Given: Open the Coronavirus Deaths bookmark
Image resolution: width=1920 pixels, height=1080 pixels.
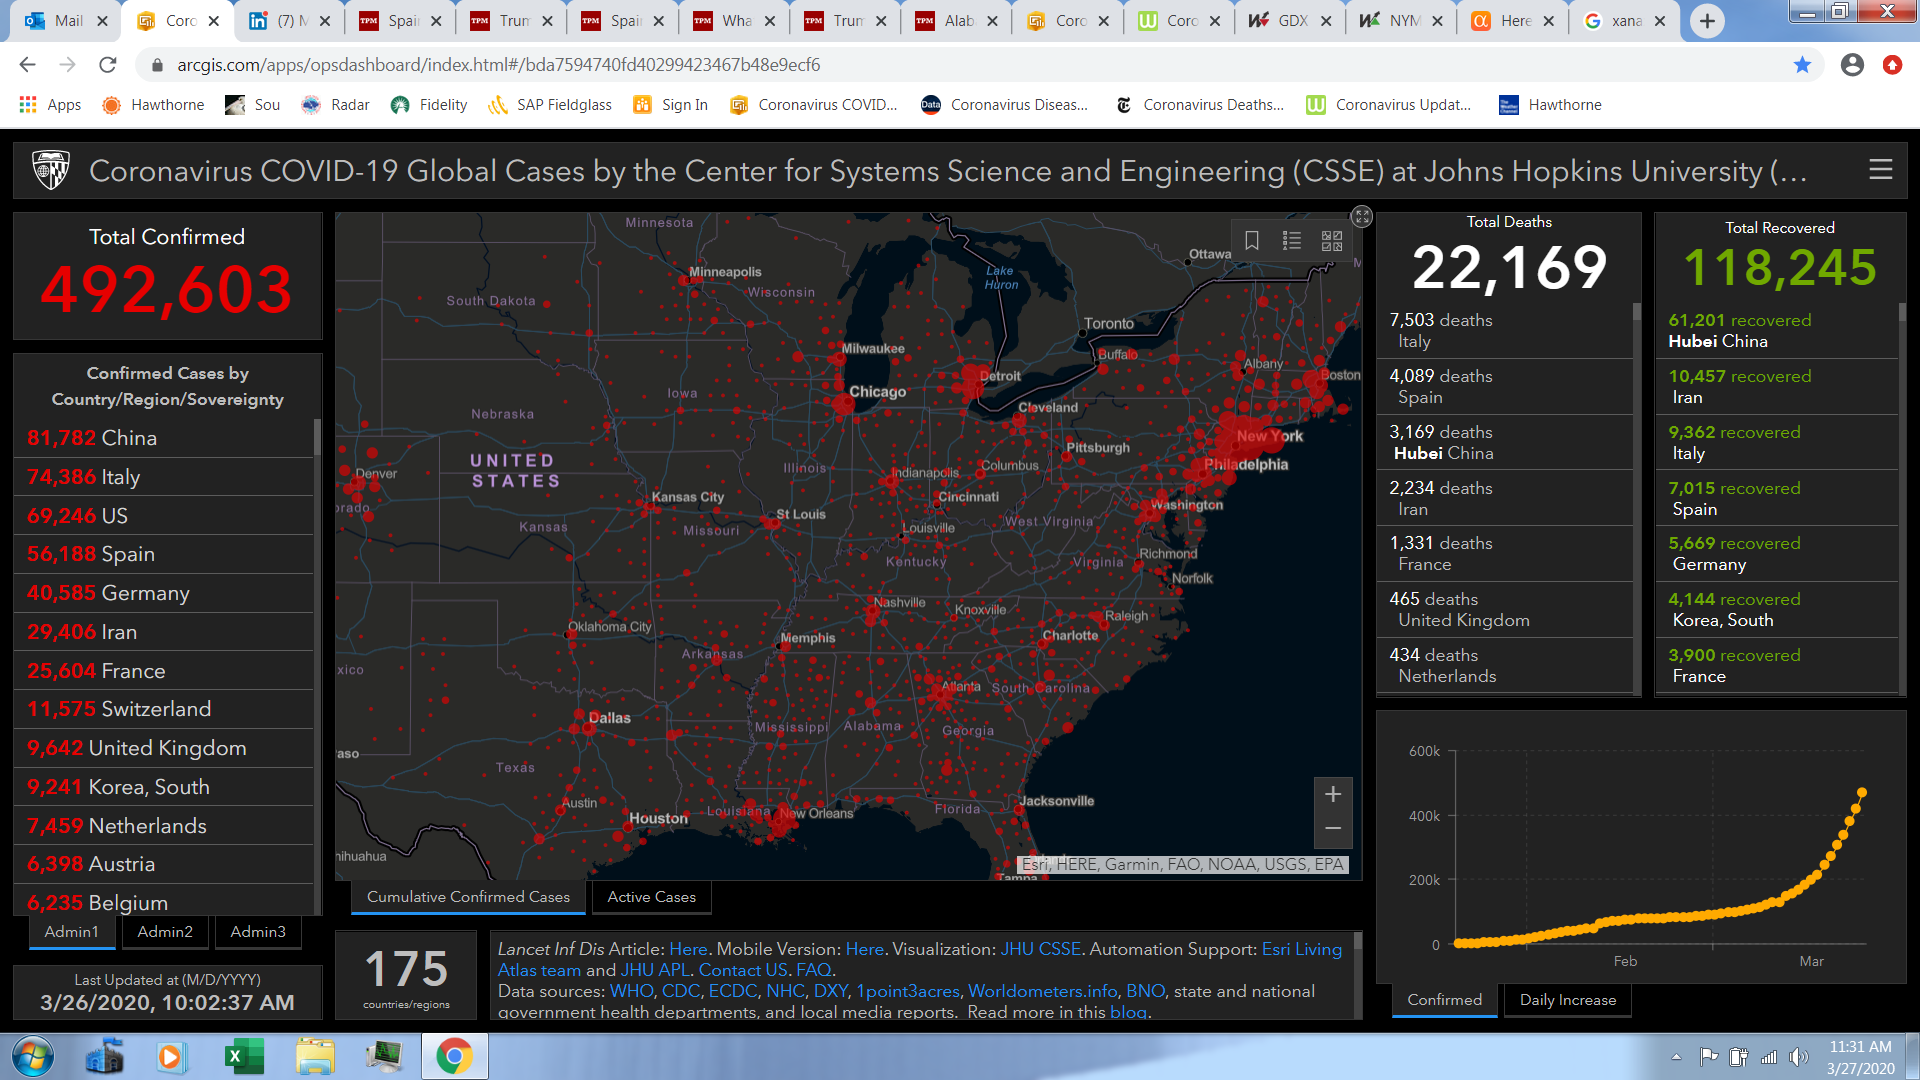Looking at the screenshot, I should click(1200, 105).
